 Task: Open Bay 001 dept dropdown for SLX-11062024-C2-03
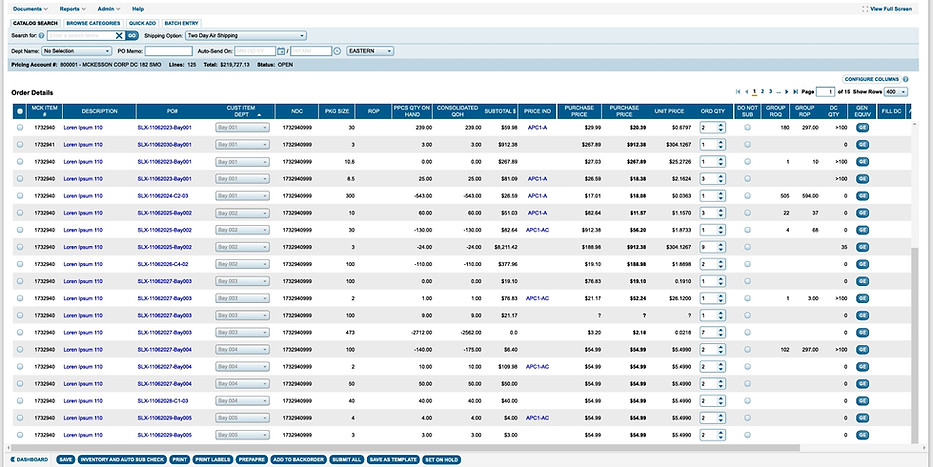click(x=242, y=196)
